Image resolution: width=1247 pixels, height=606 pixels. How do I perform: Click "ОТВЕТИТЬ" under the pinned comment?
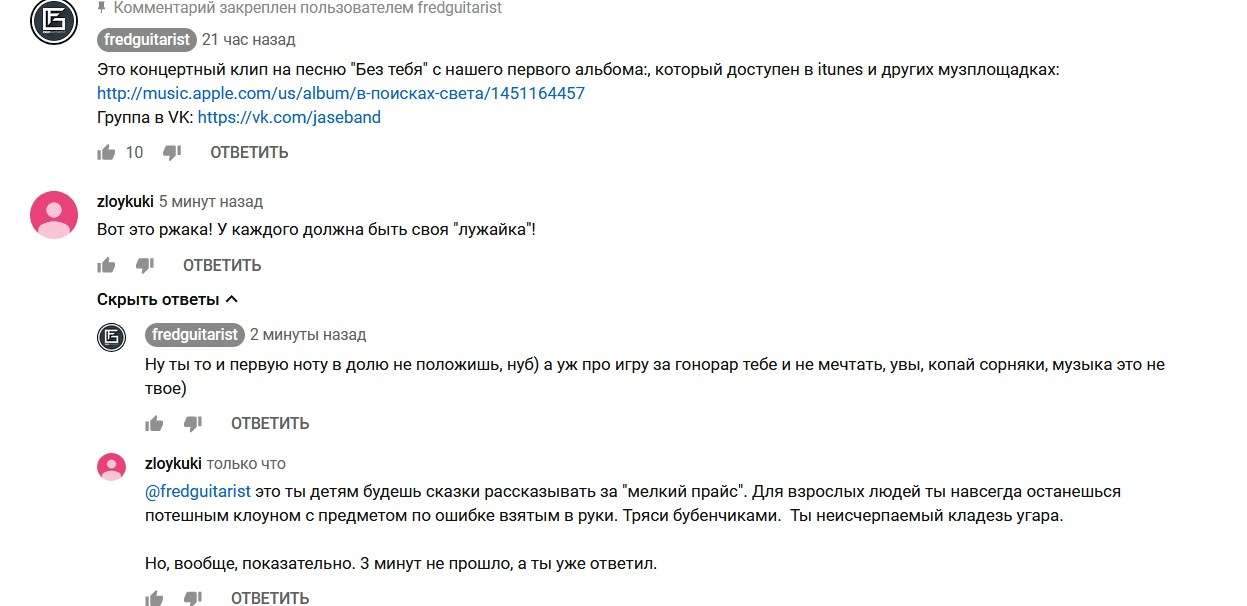(249, 152)
